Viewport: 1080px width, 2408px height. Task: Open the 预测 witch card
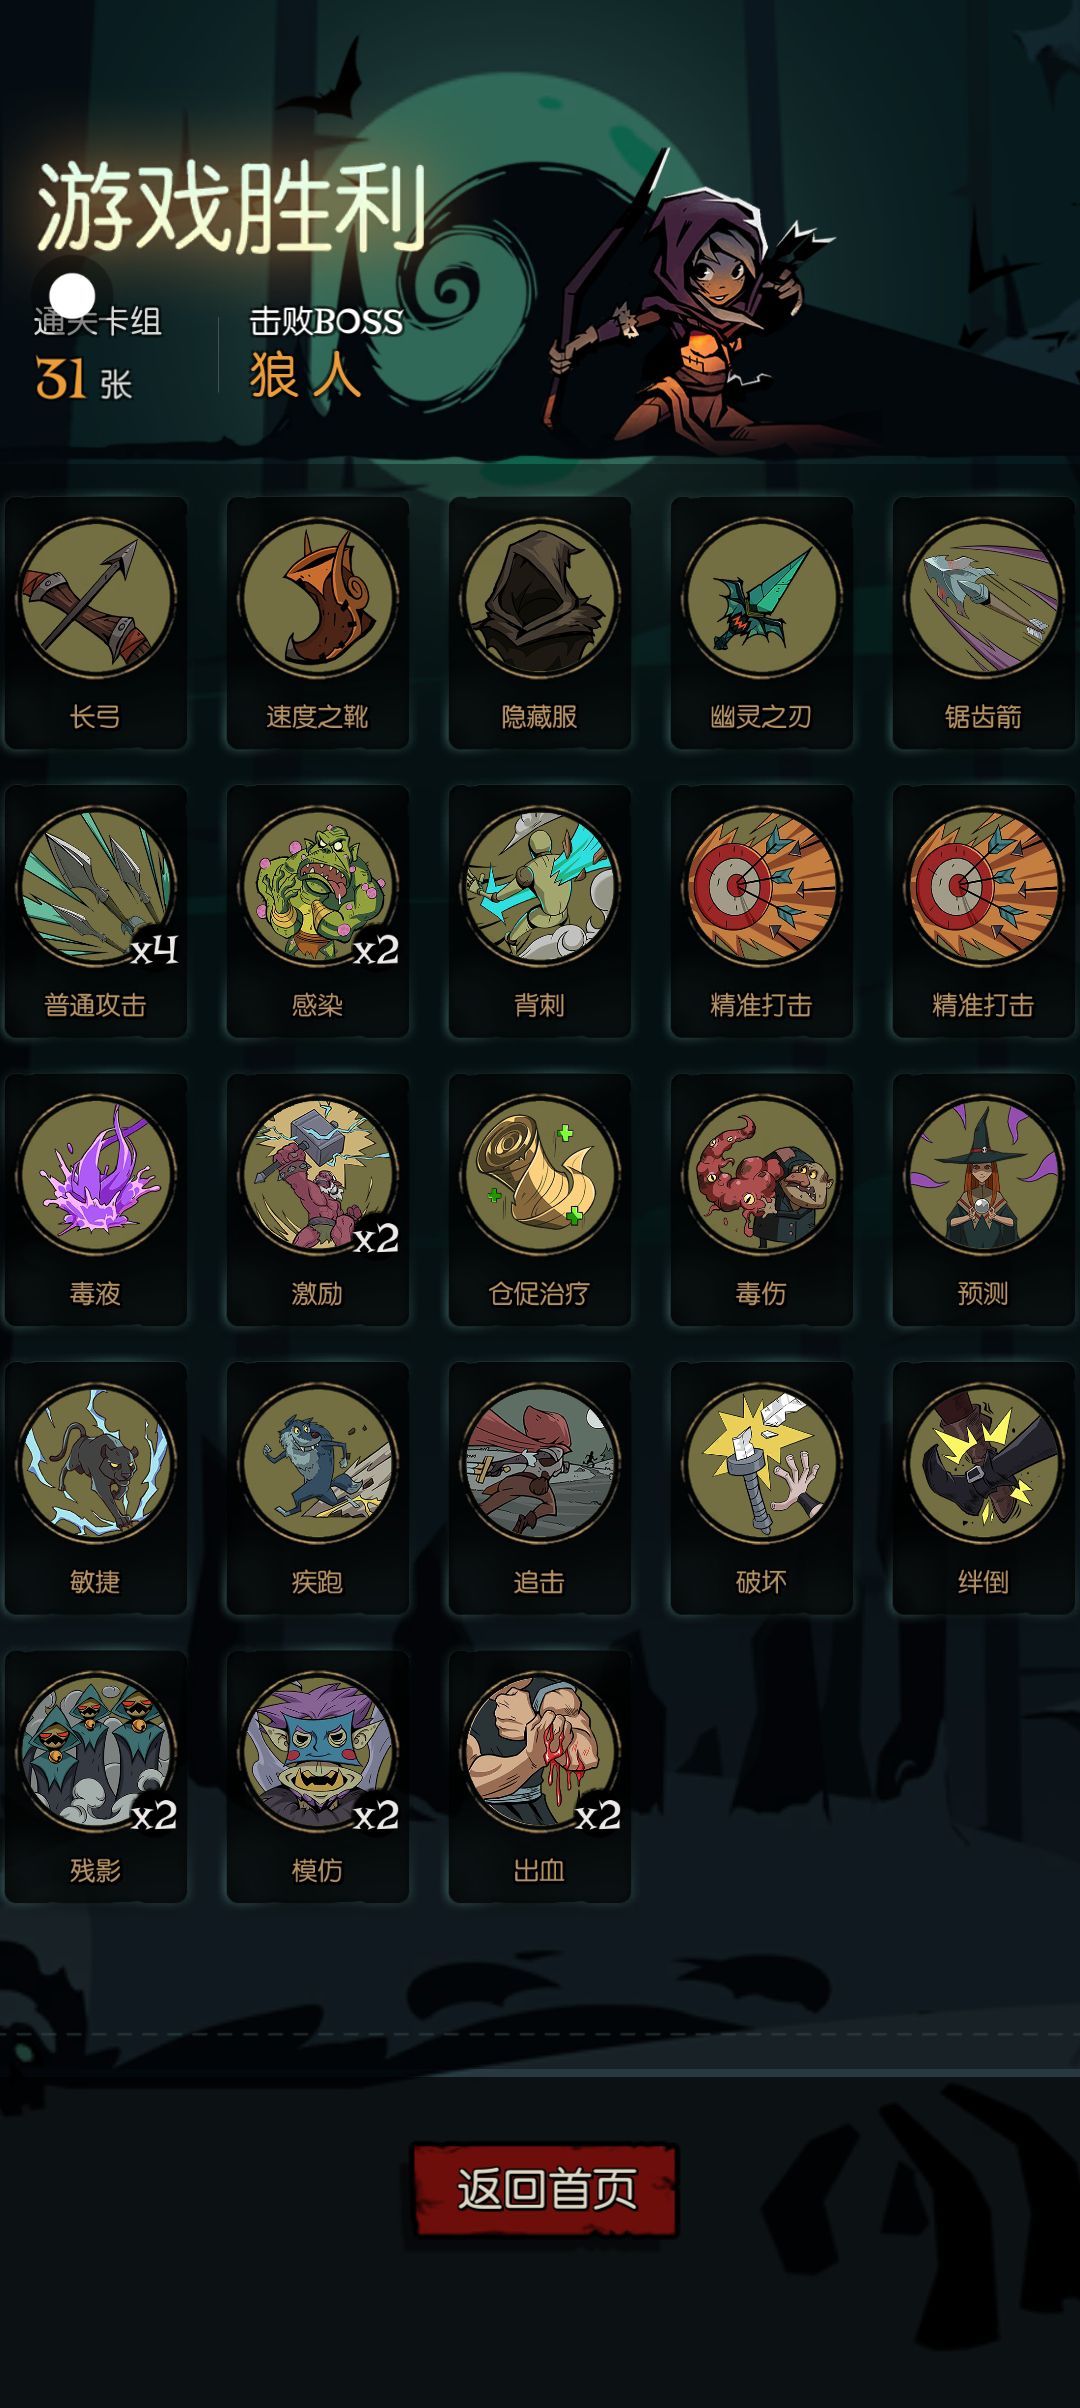point(984,1174)
